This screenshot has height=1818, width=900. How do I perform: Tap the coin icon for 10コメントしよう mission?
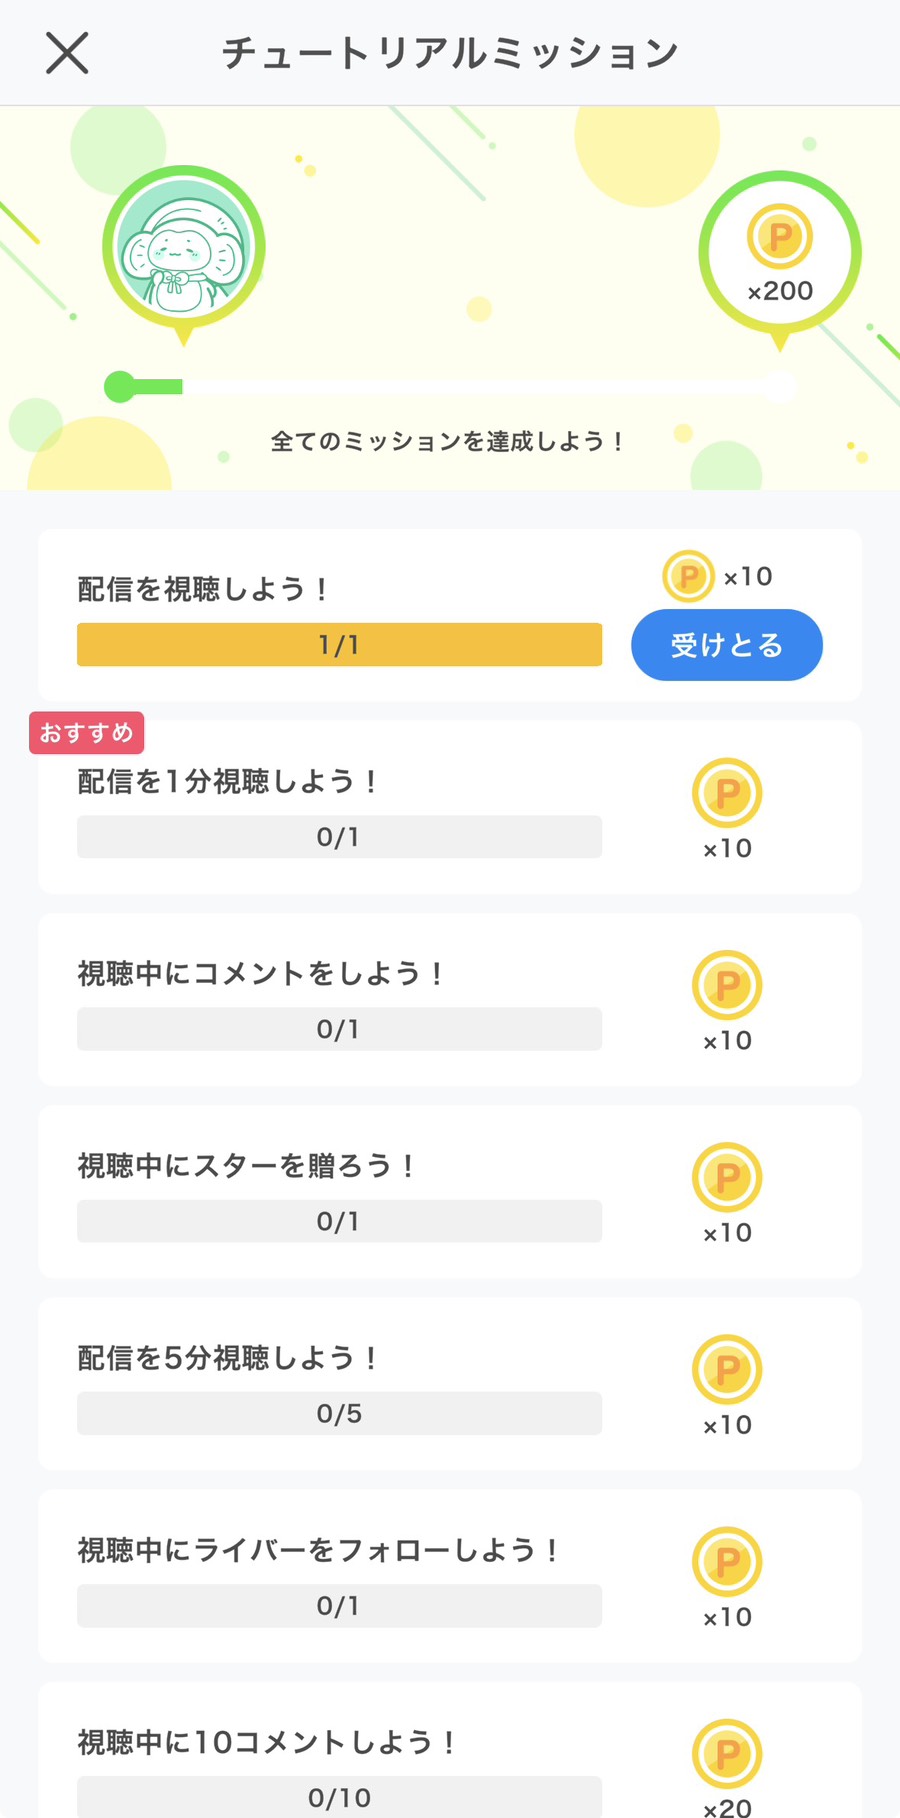(727, 1753)
